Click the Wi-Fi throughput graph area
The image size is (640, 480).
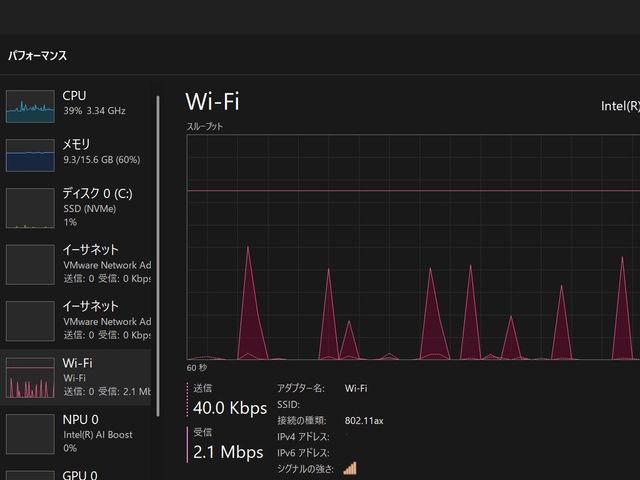412,248
